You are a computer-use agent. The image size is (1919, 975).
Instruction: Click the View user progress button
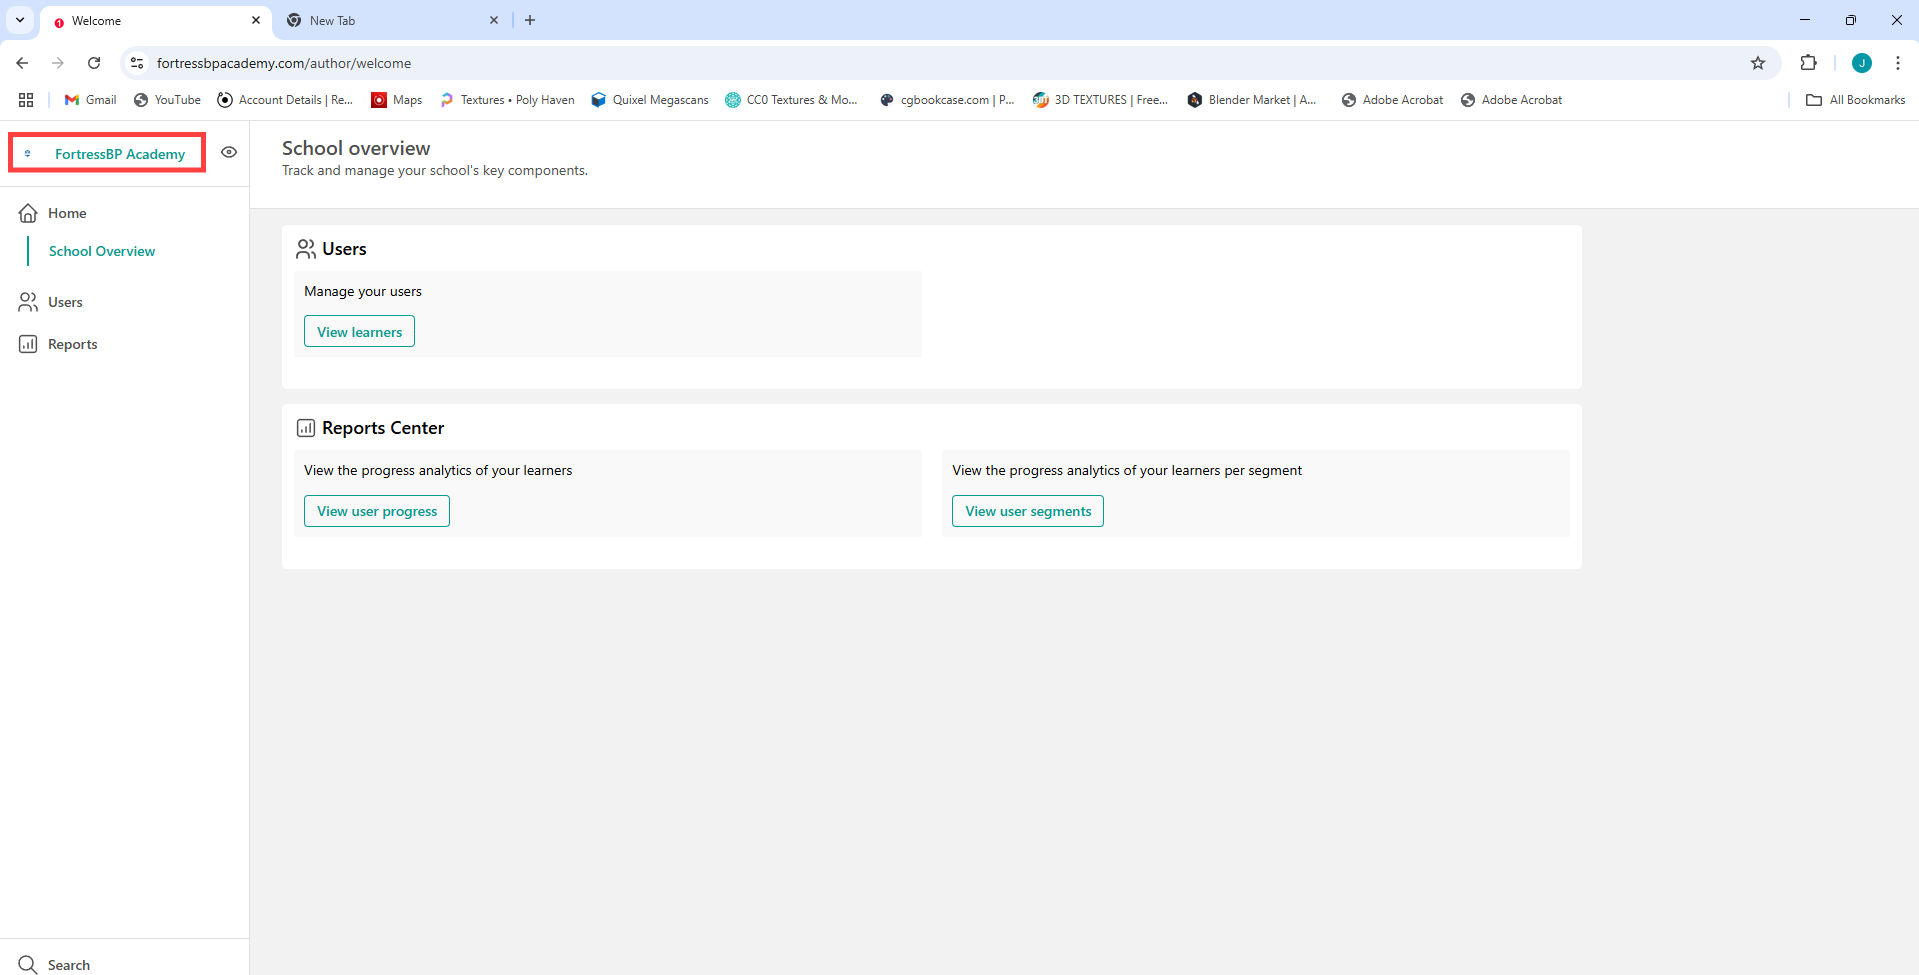(x=377, y=511)
